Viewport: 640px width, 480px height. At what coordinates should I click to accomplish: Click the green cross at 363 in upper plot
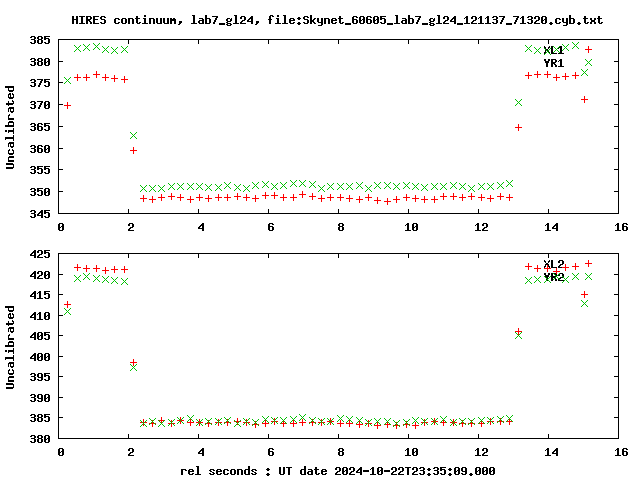click(x=133, y=136)
